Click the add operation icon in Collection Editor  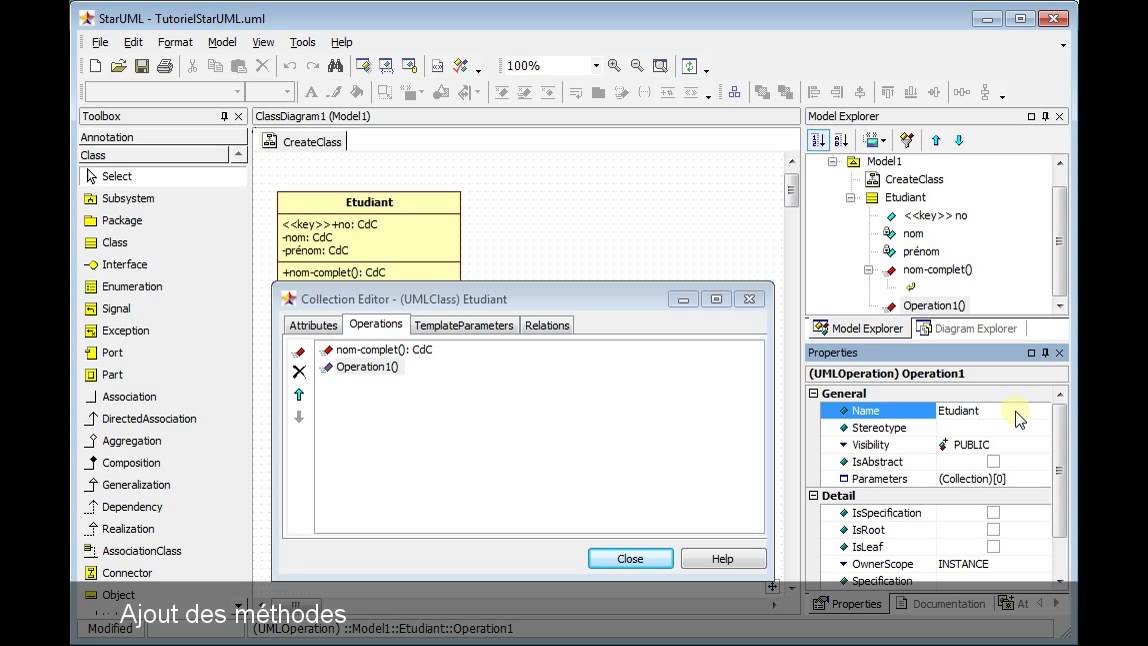[x=299, y=352]
